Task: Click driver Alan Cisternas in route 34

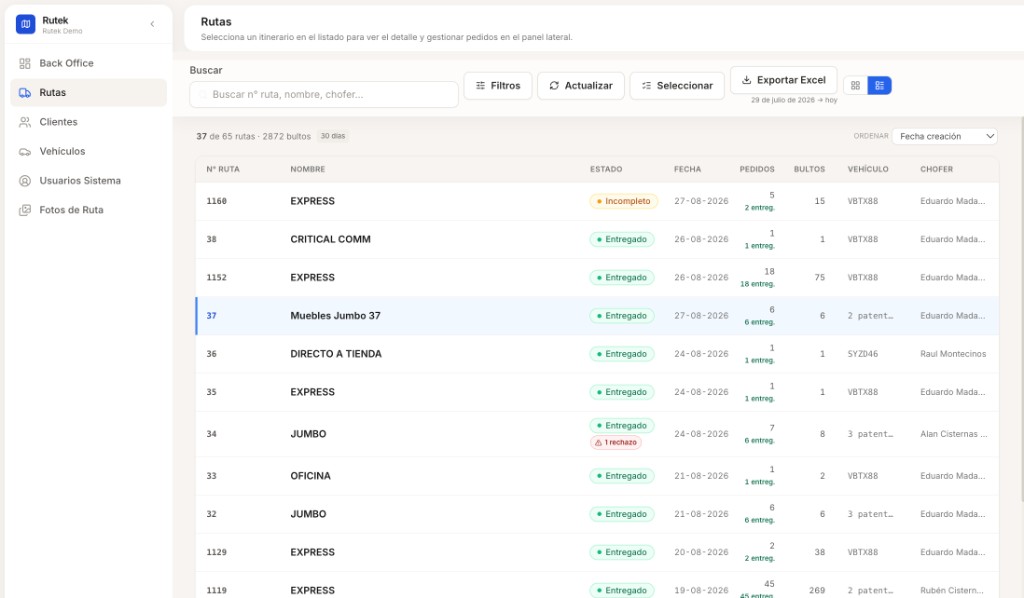Action: pos(953,434)
